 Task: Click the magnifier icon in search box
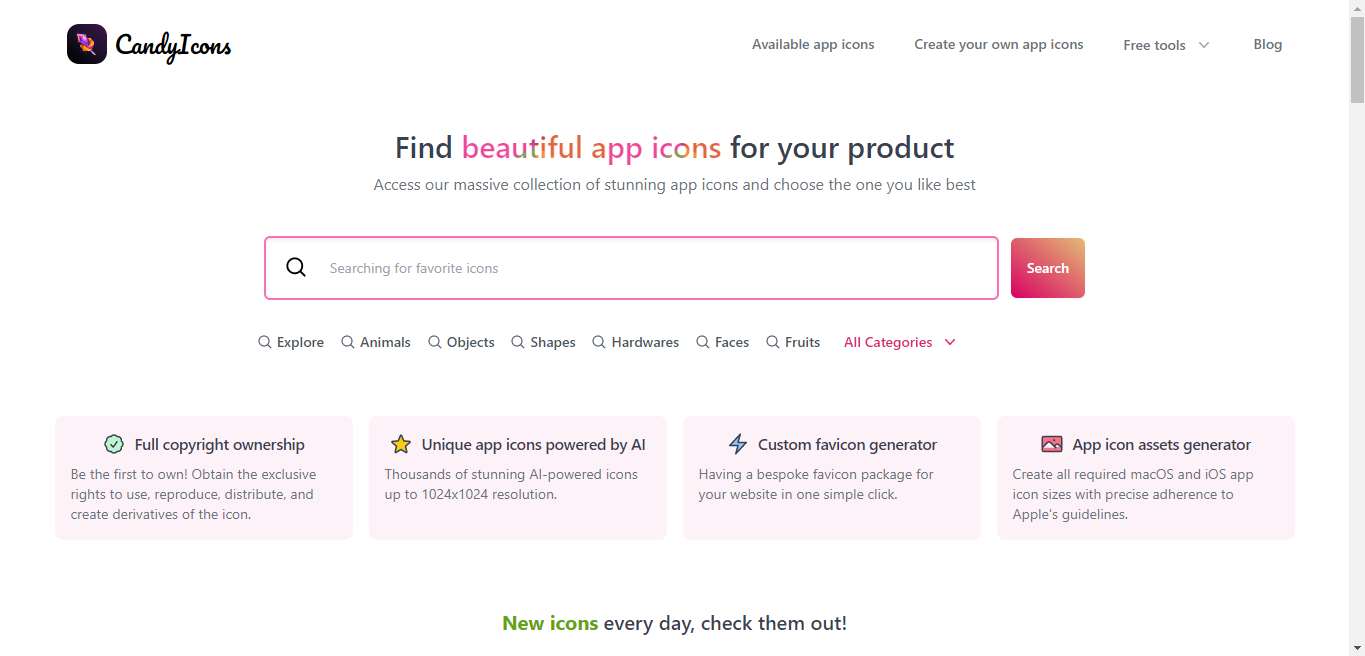[296, 267]
